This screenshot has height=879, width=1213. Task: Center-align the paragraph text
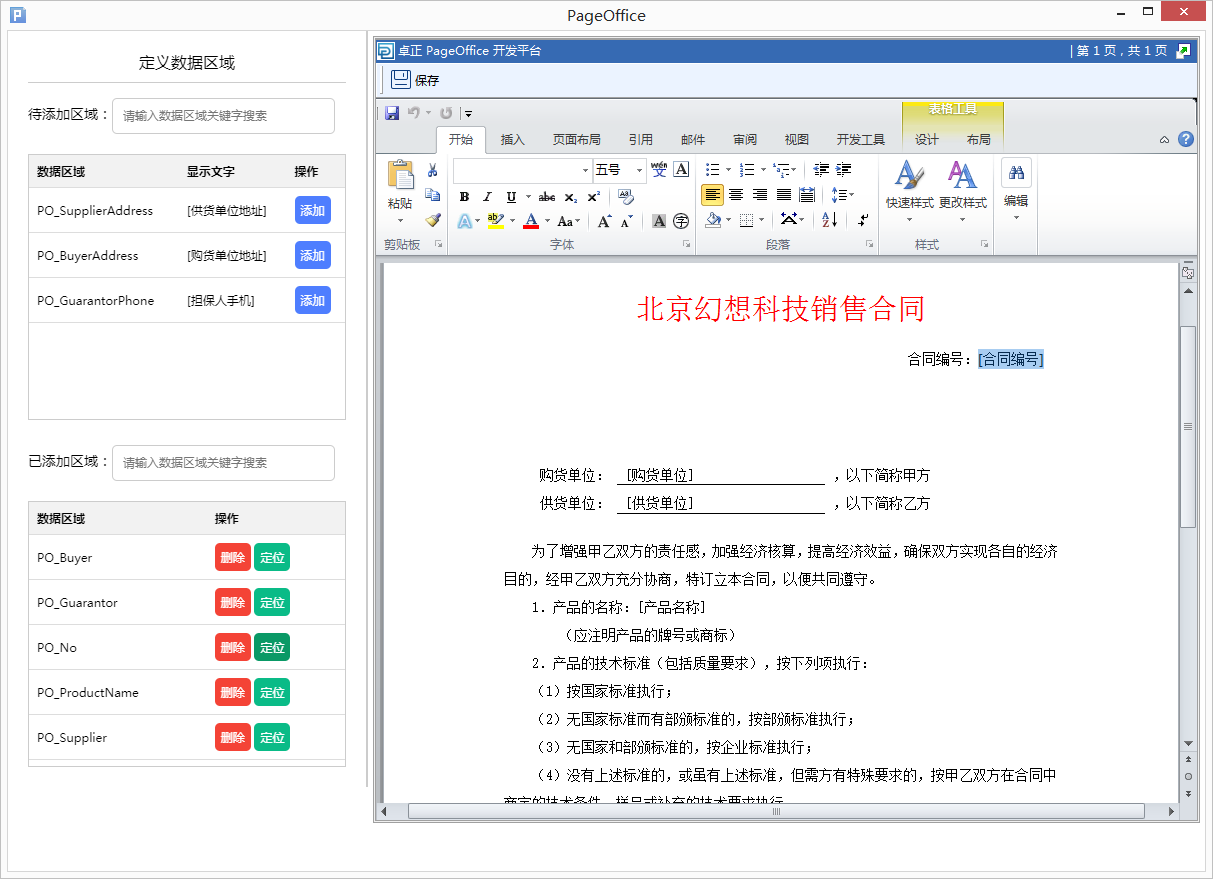(x=736, y=195)
